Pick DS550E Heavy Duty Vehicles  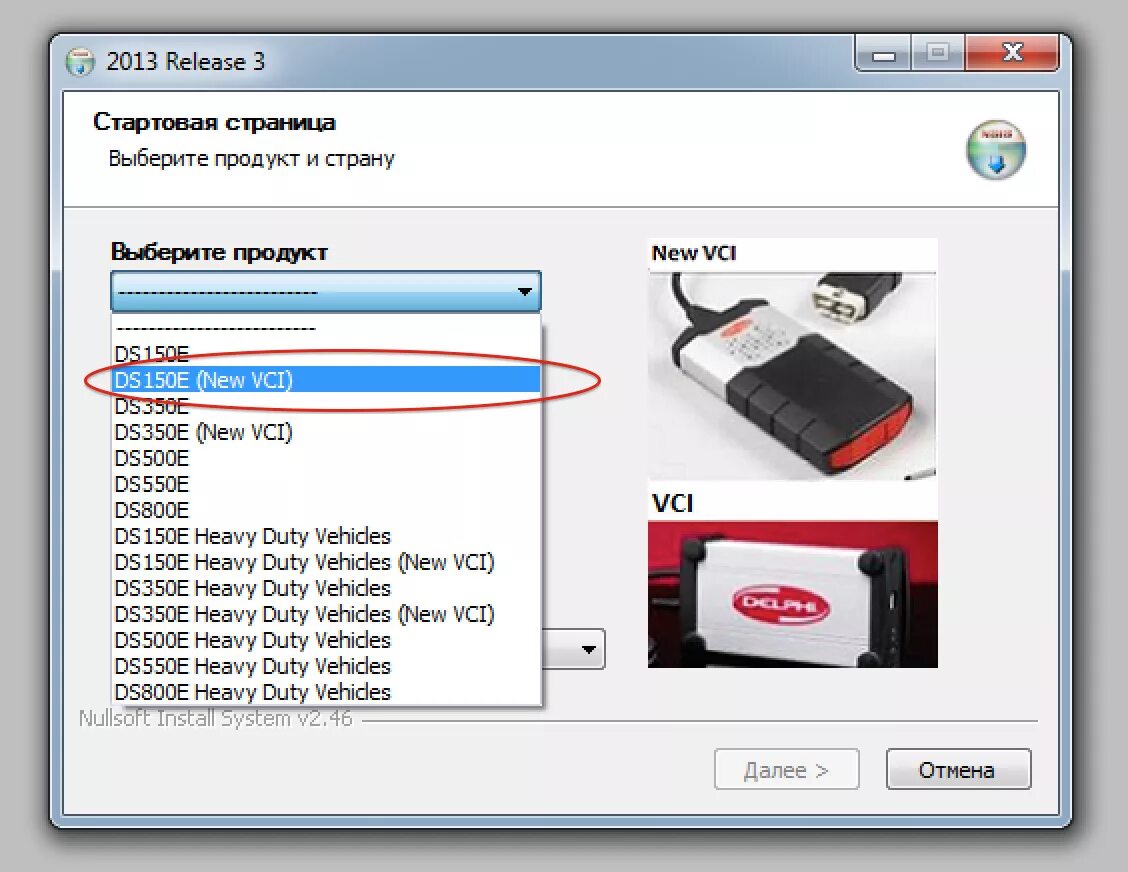[x=326, y=666]
